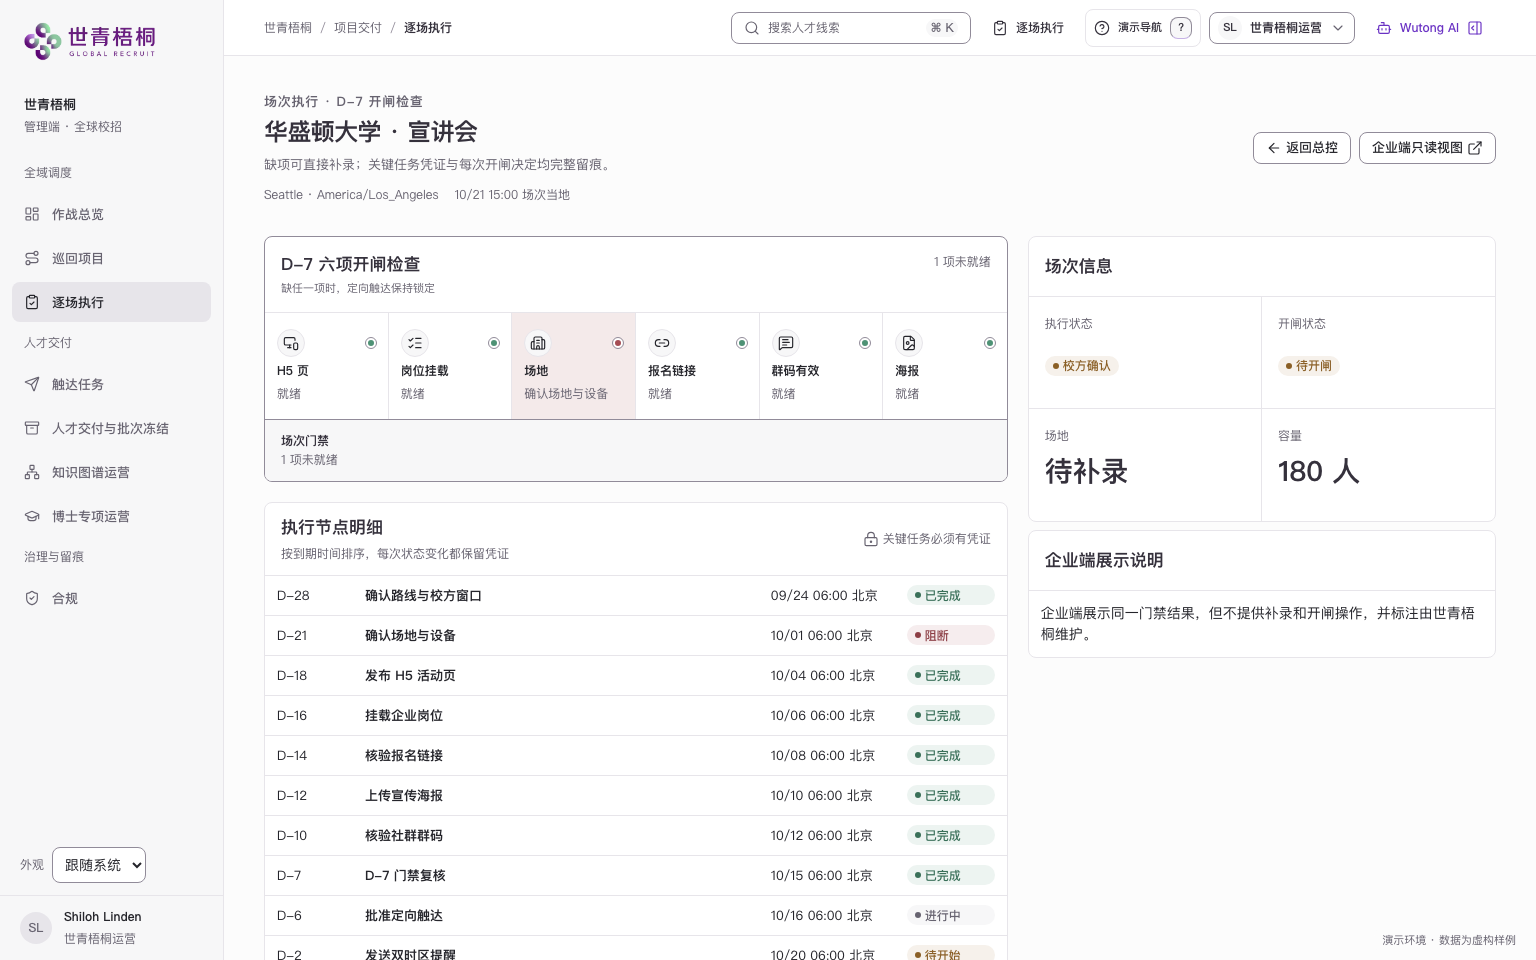Viewport: 1536px width, 960px height.
Task: Click 返回总控 back button
Action: tap(1302, 148)
